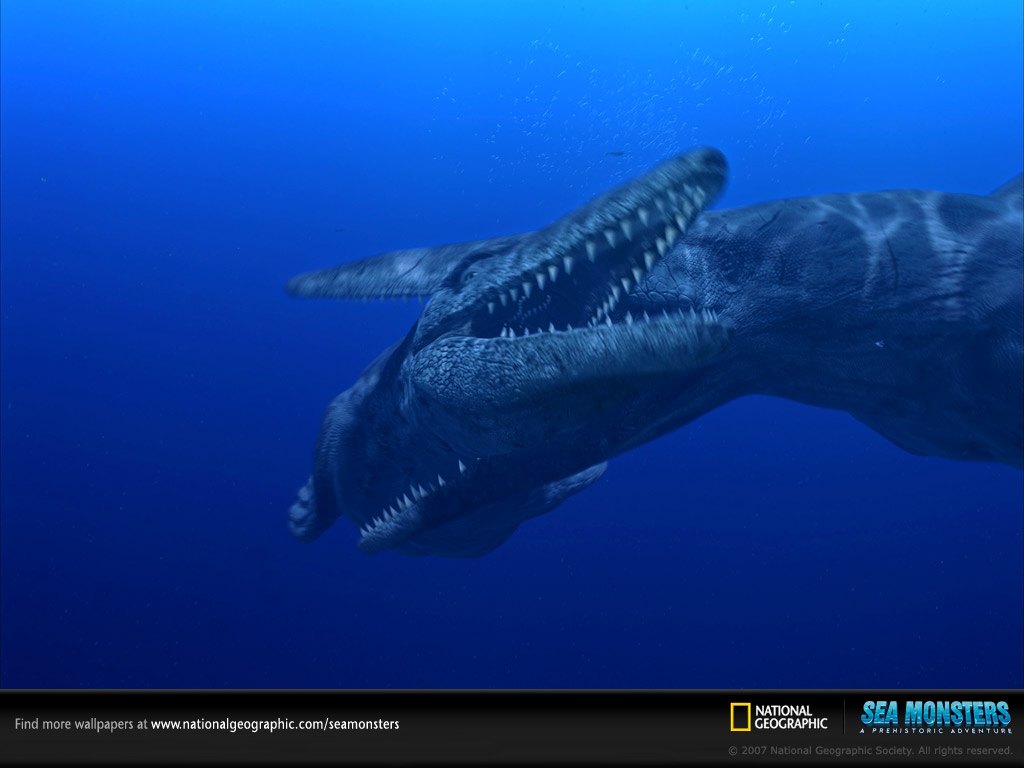The image size is (1024, 768).
Task: Click the Sea Monsters title logo
Action: (936, 716)
